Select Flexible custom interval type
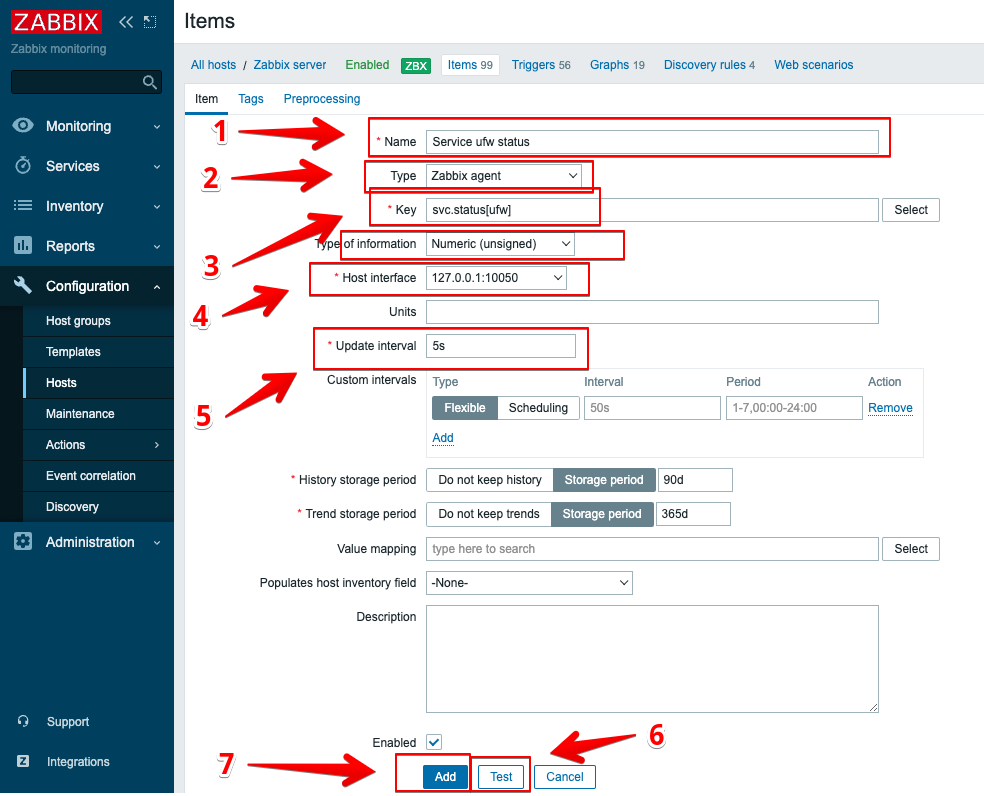984x796 pixels. pos(464,408)
